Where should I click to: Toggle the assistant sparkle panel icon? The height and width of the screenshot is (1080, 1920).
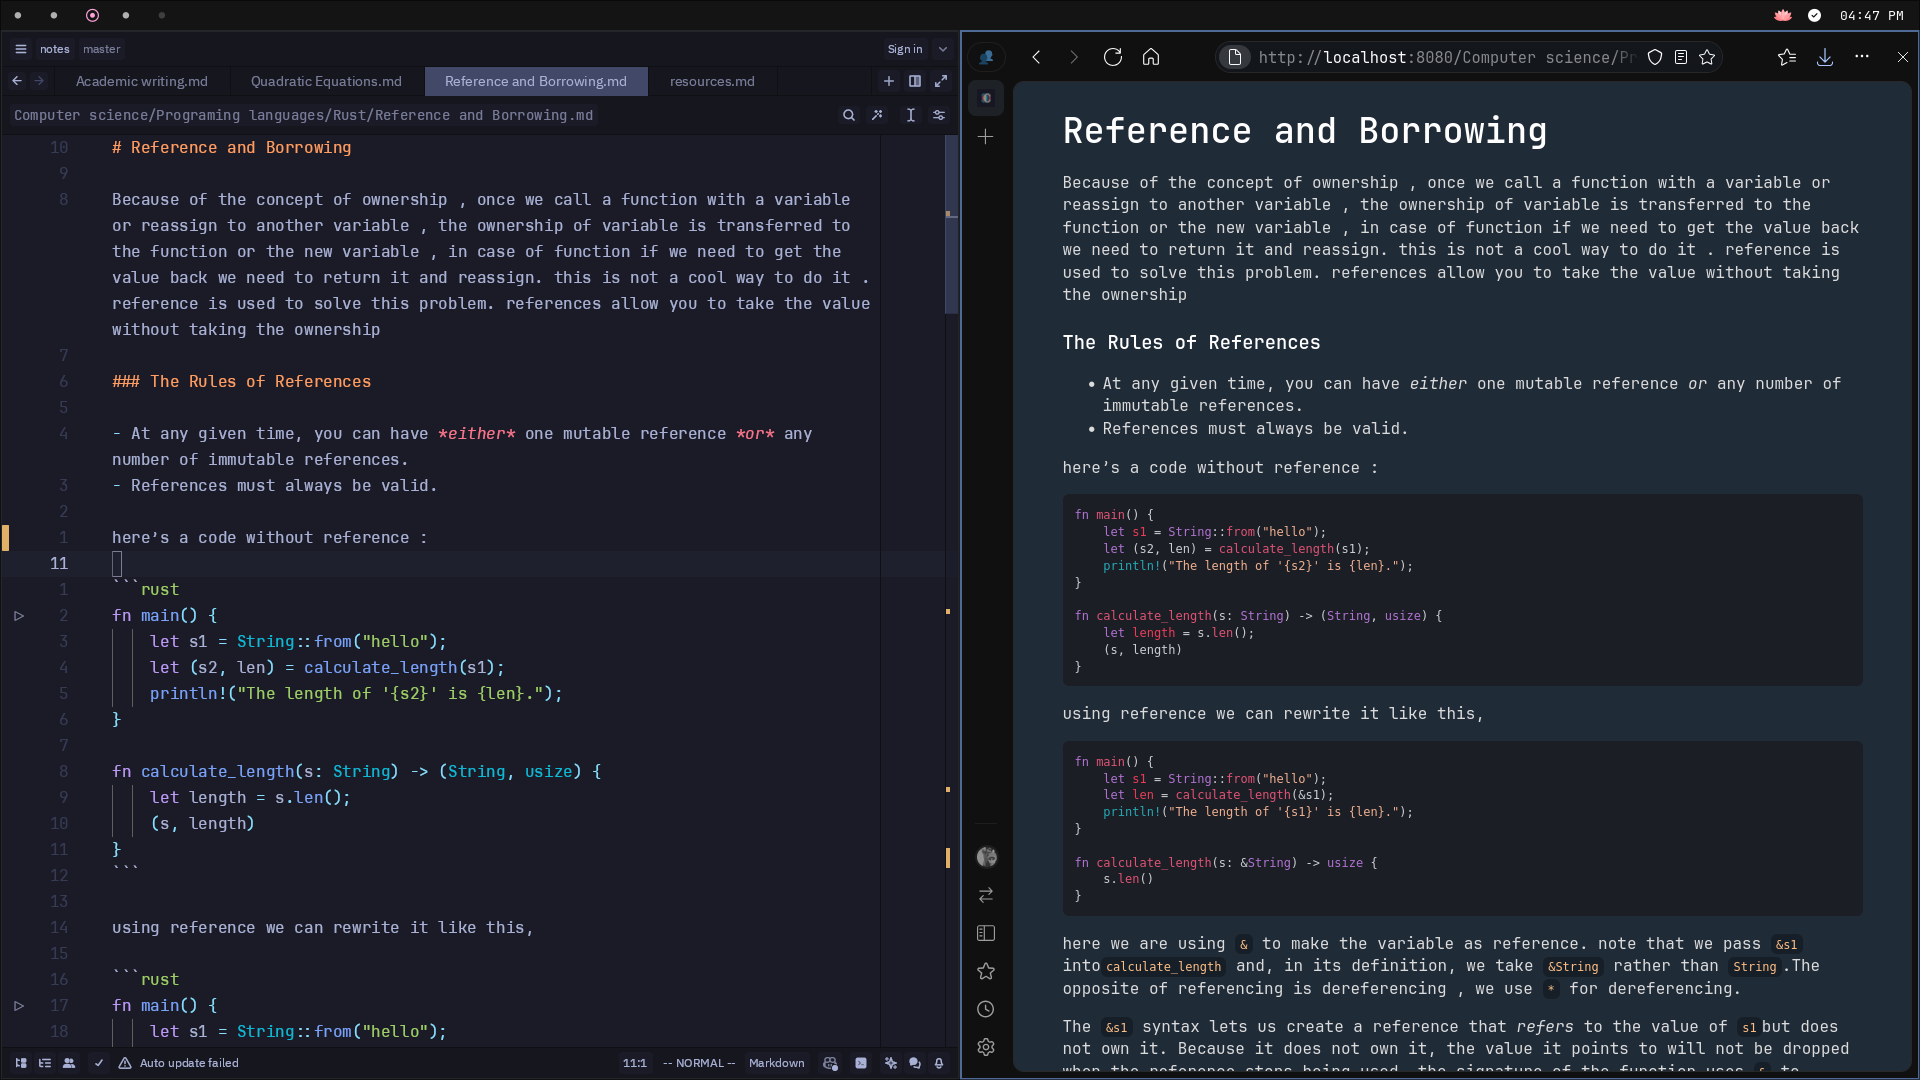tap(891, 1063)
